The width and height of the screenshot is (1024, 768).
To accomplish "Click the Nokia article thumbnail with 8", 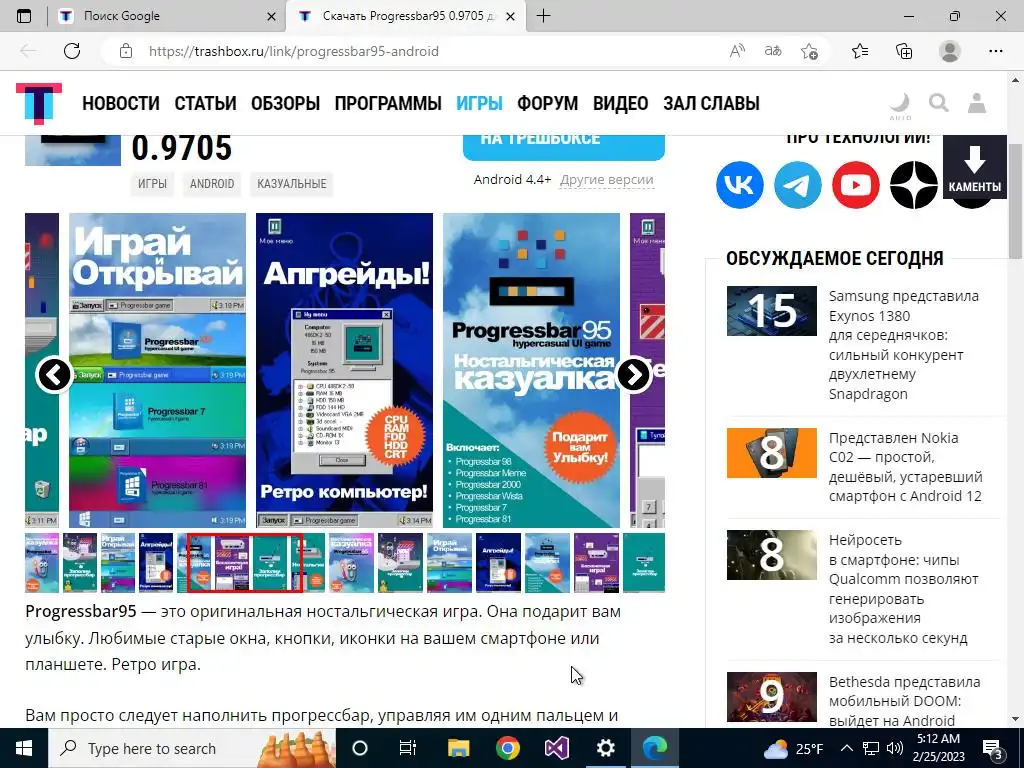I will pyautogui.click(x=771, y=453).
